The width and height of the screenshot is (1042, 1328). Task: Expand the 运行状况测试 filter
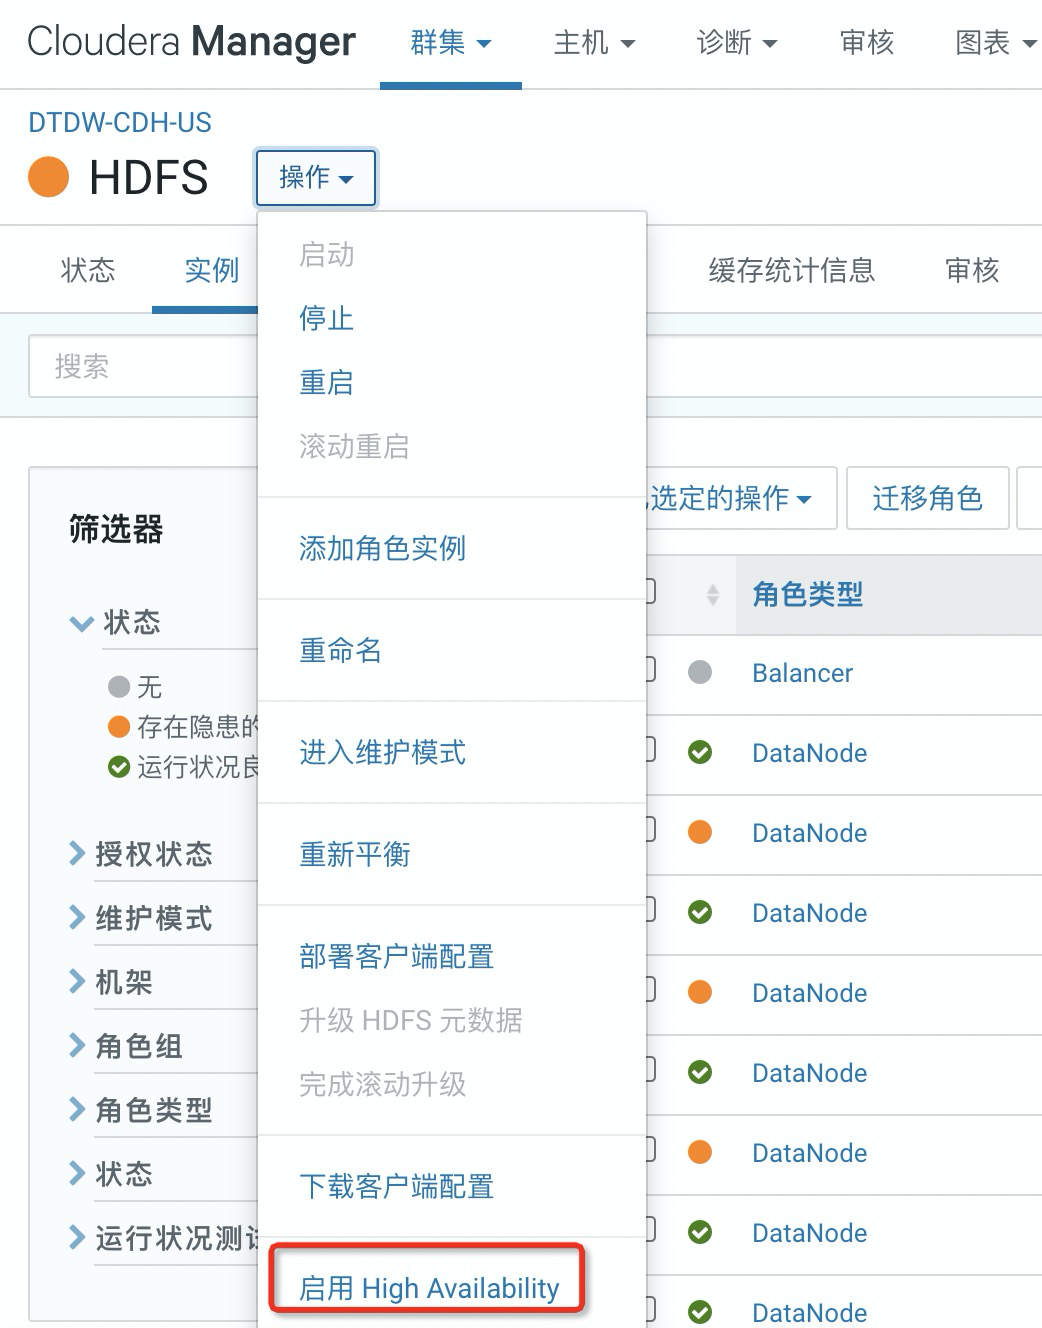click(x=164, y=1239)
